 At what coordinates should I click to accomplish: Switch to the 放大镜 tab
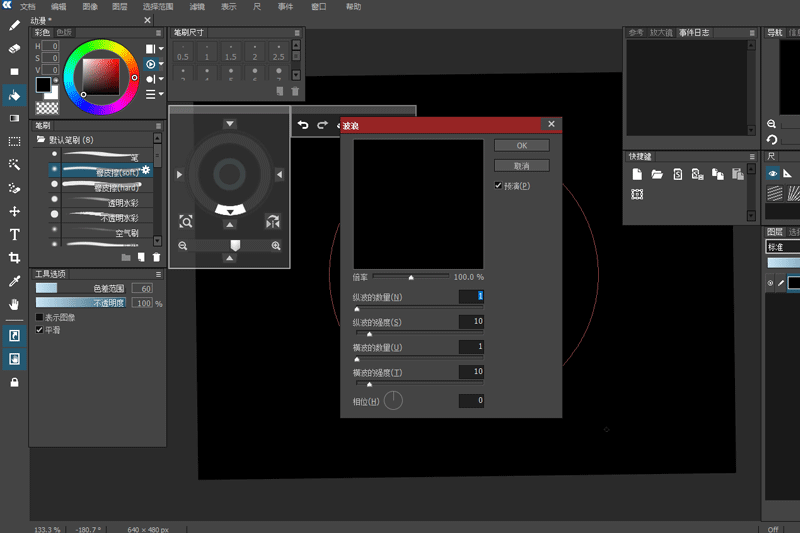click(x=661, y=33)
